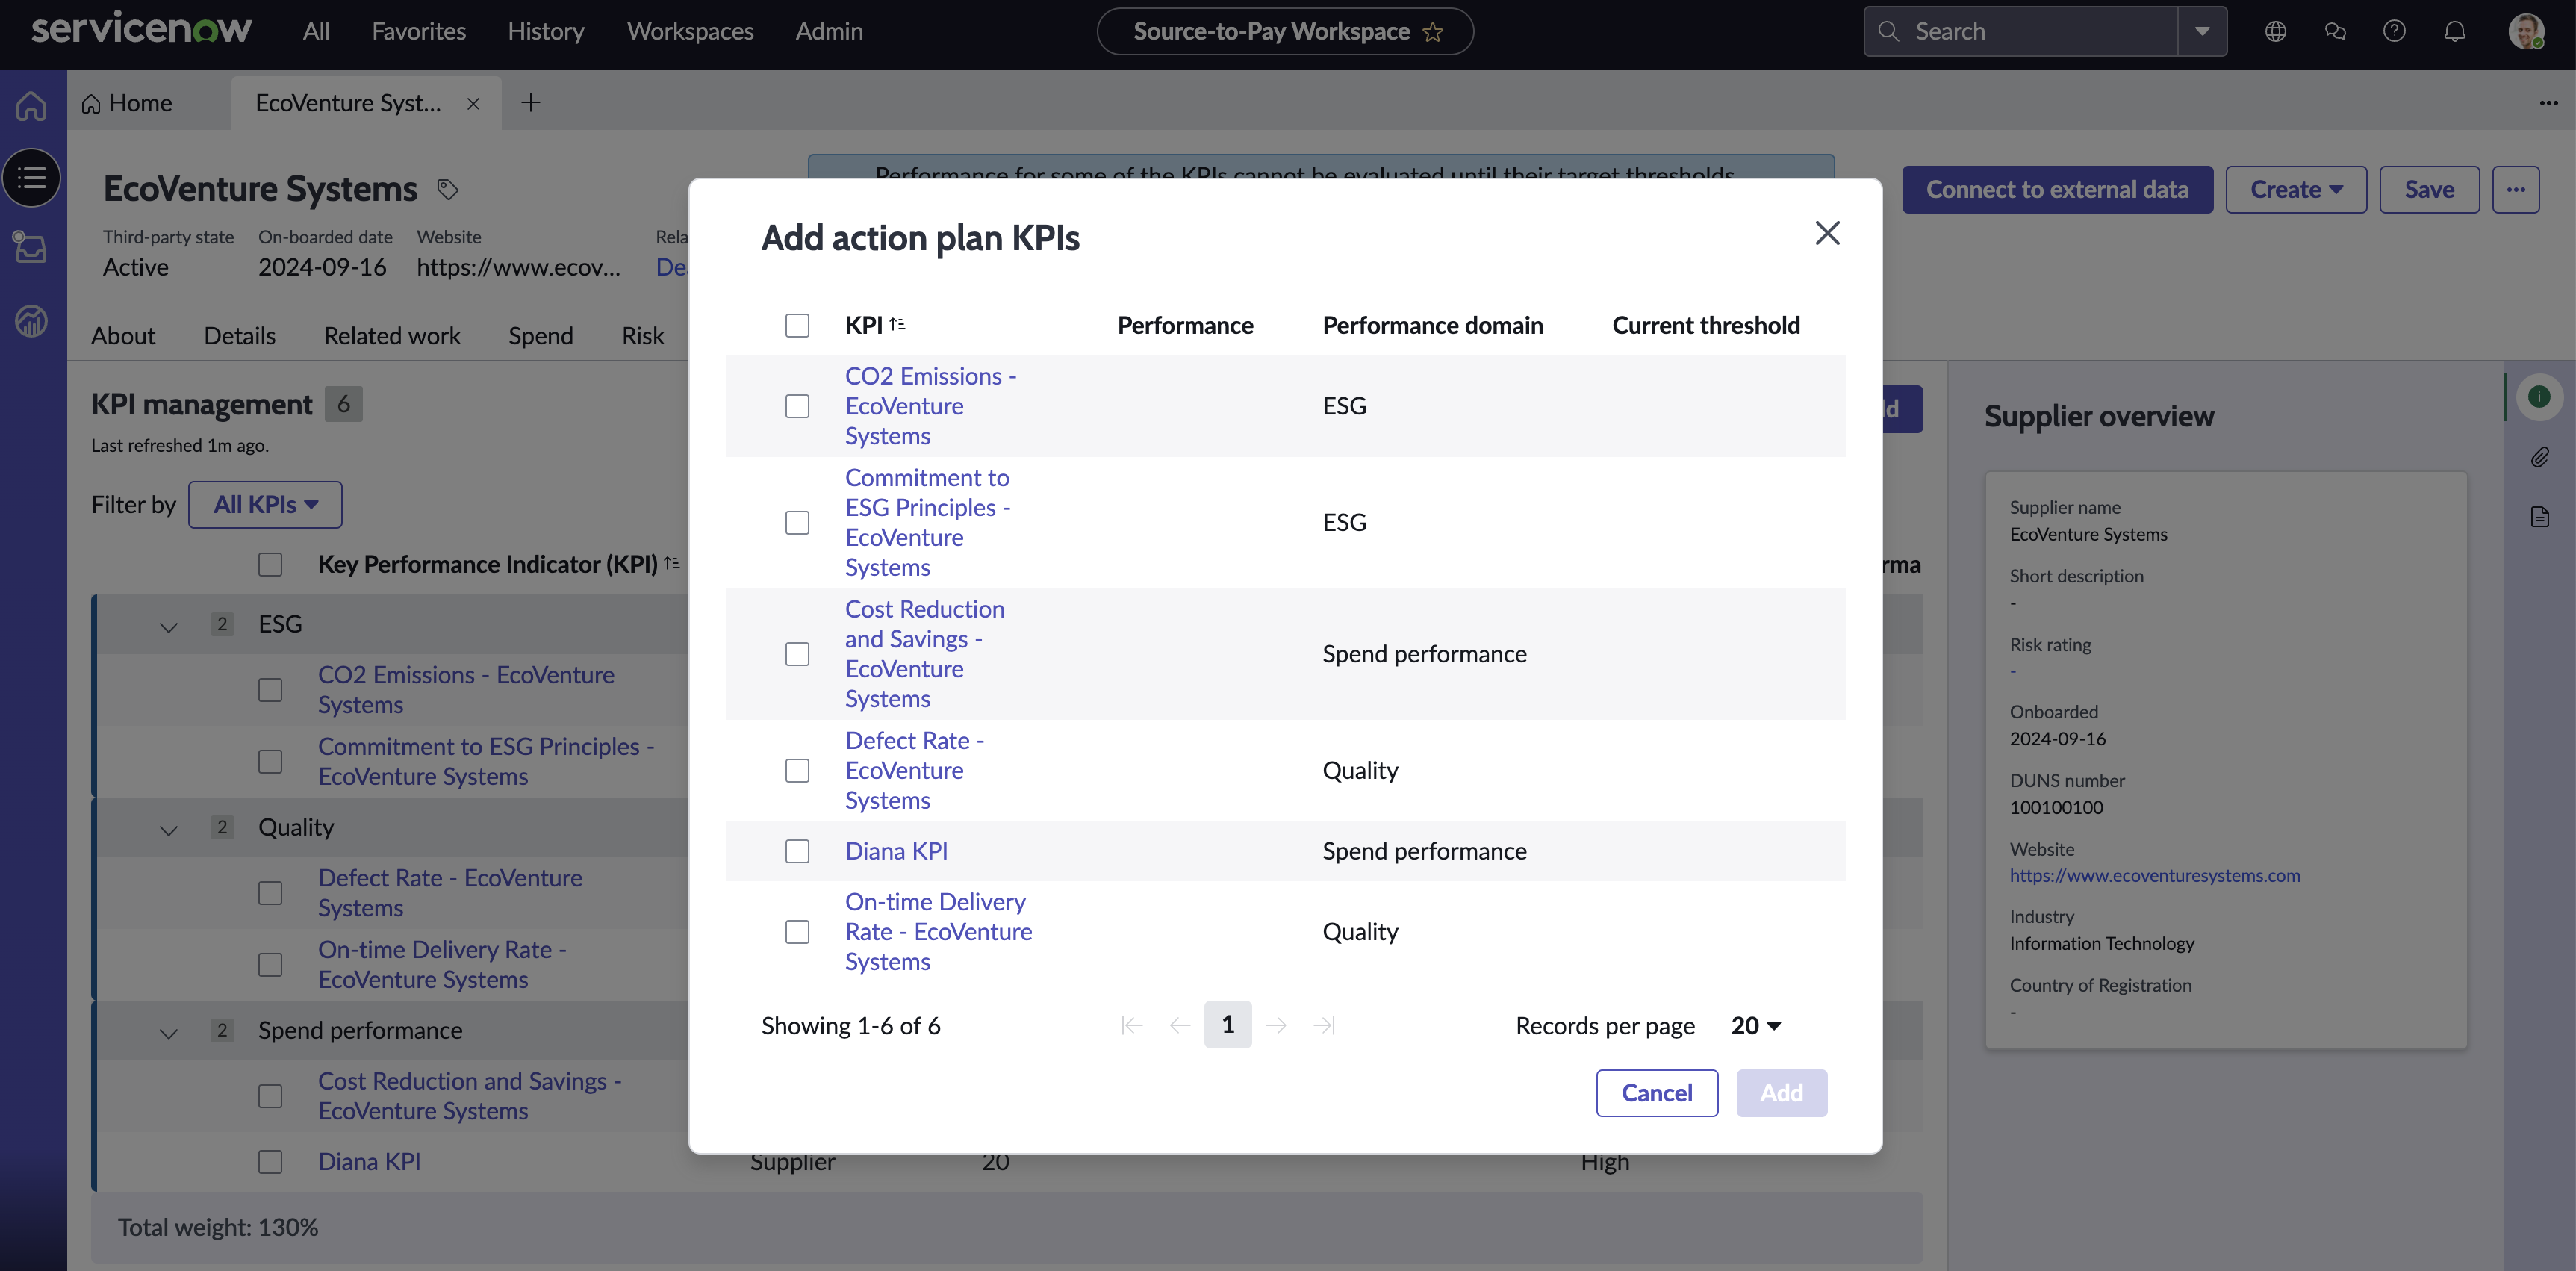Tick the Diana KPI checkbox in background list
This screenshot has width=2576, height=1271.
[x=270, y=1162]
